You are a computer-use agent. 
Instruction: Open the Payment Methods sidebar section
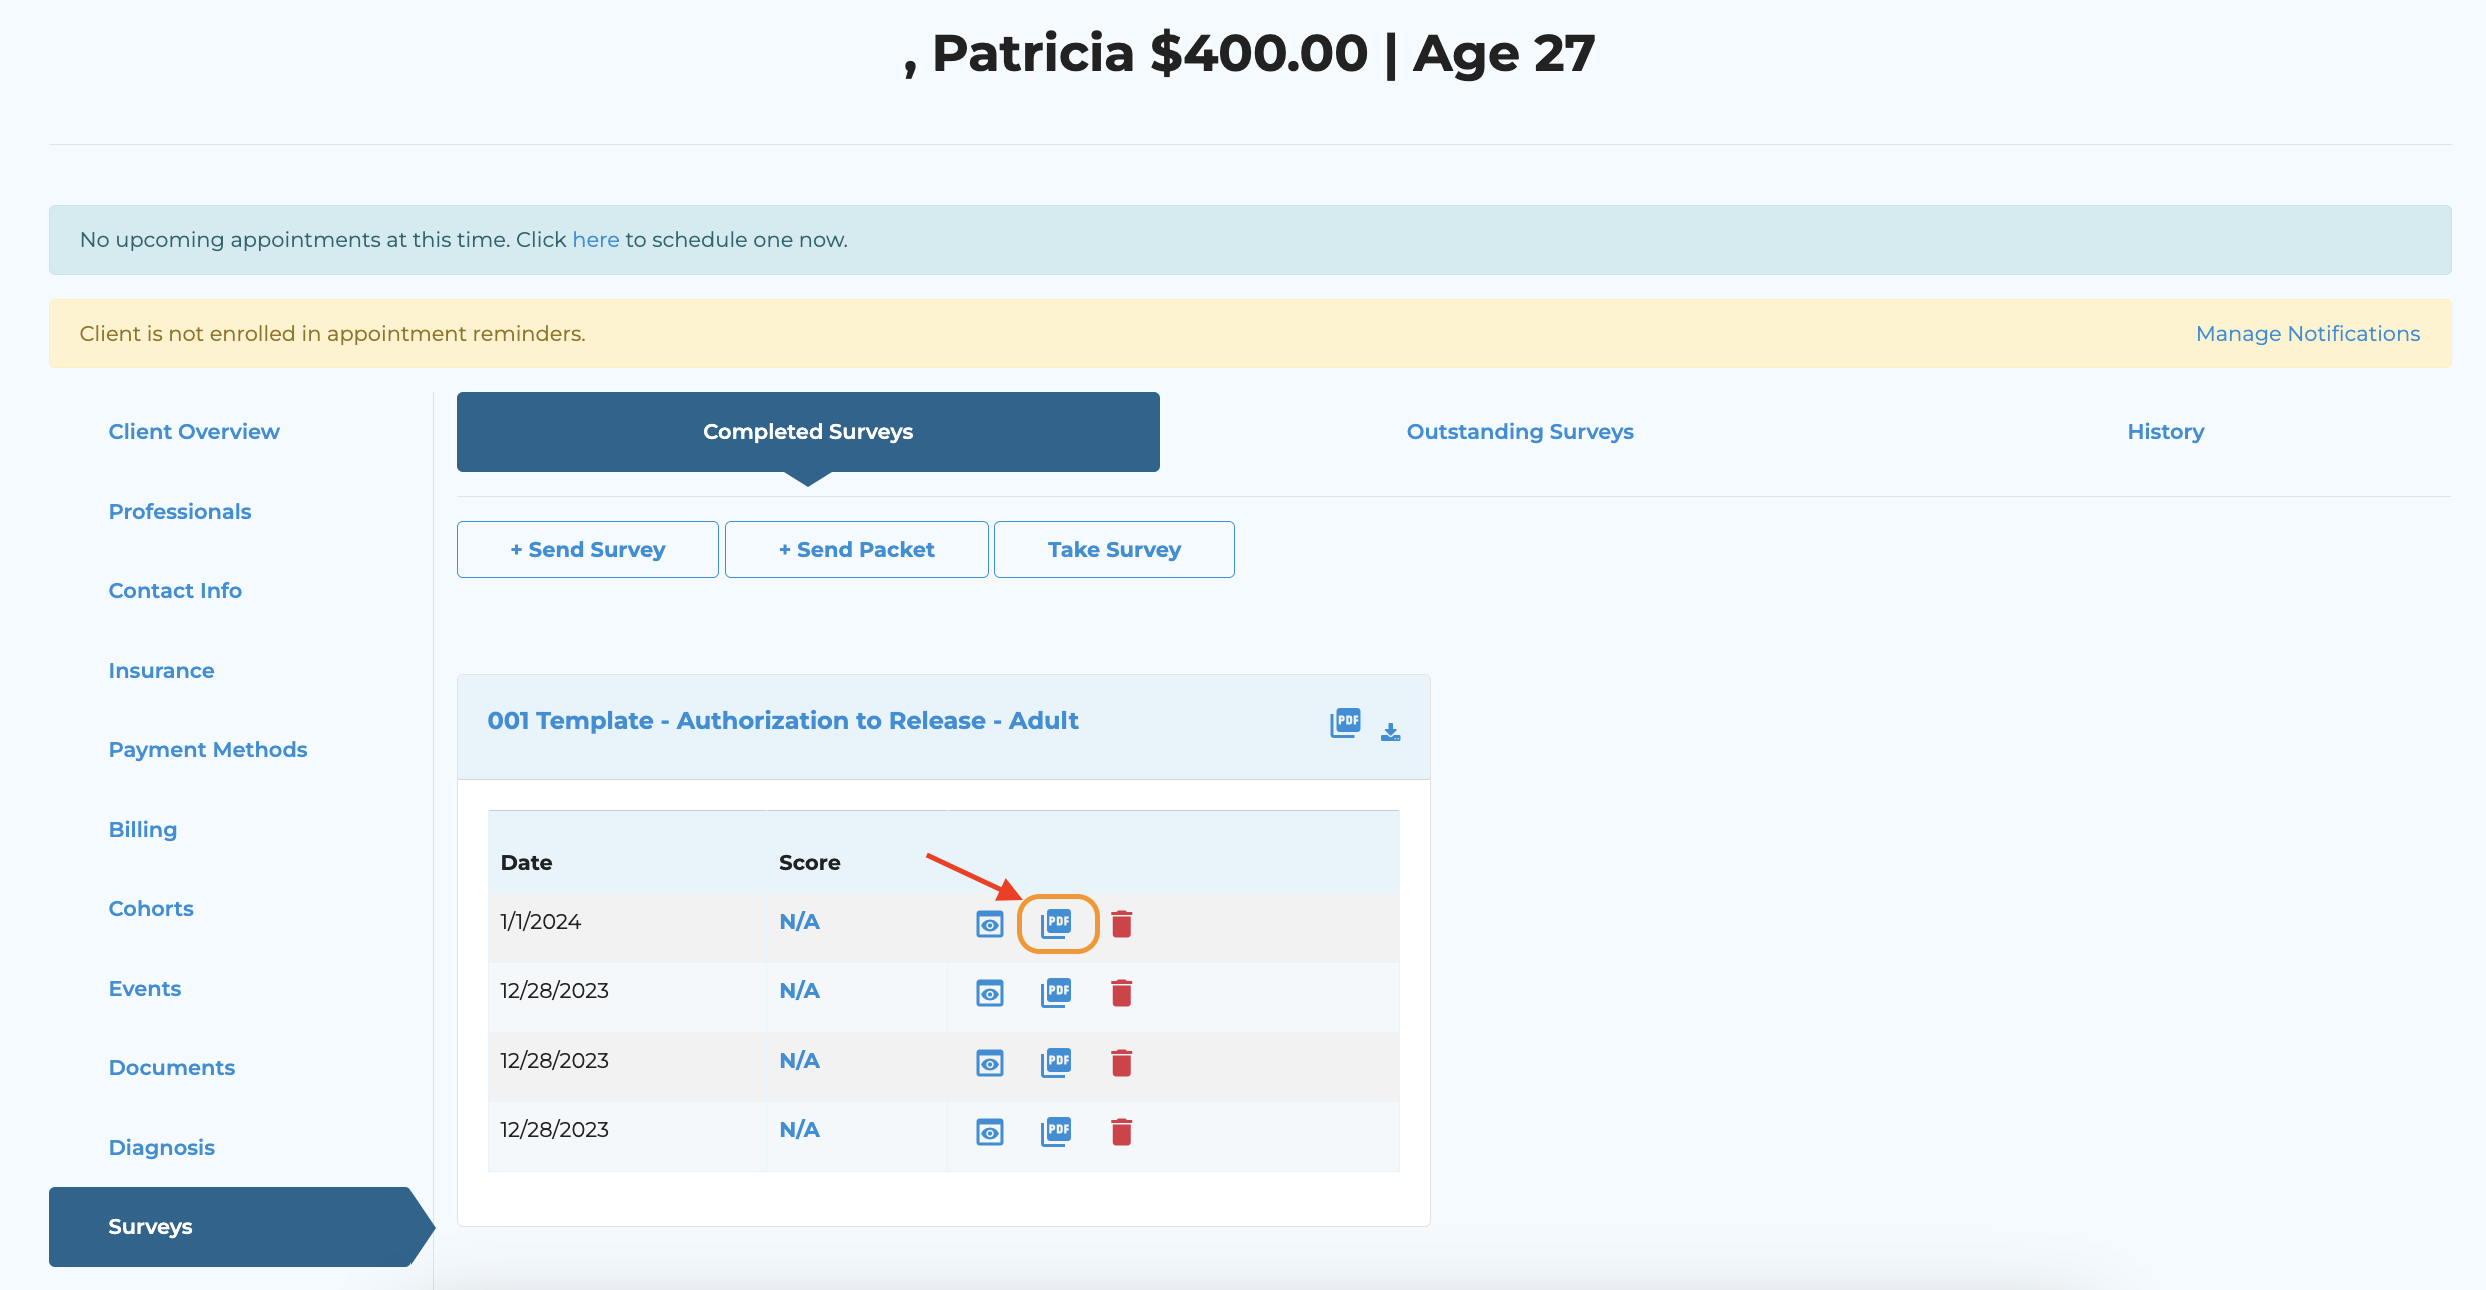(208, 750)
